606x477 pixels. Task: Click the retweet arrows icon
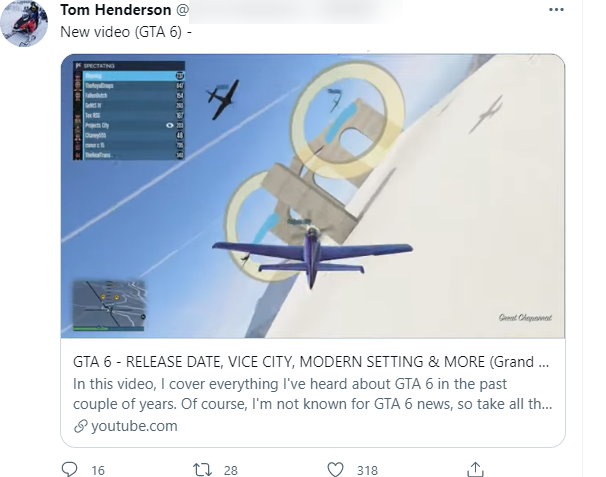[203, 470]
